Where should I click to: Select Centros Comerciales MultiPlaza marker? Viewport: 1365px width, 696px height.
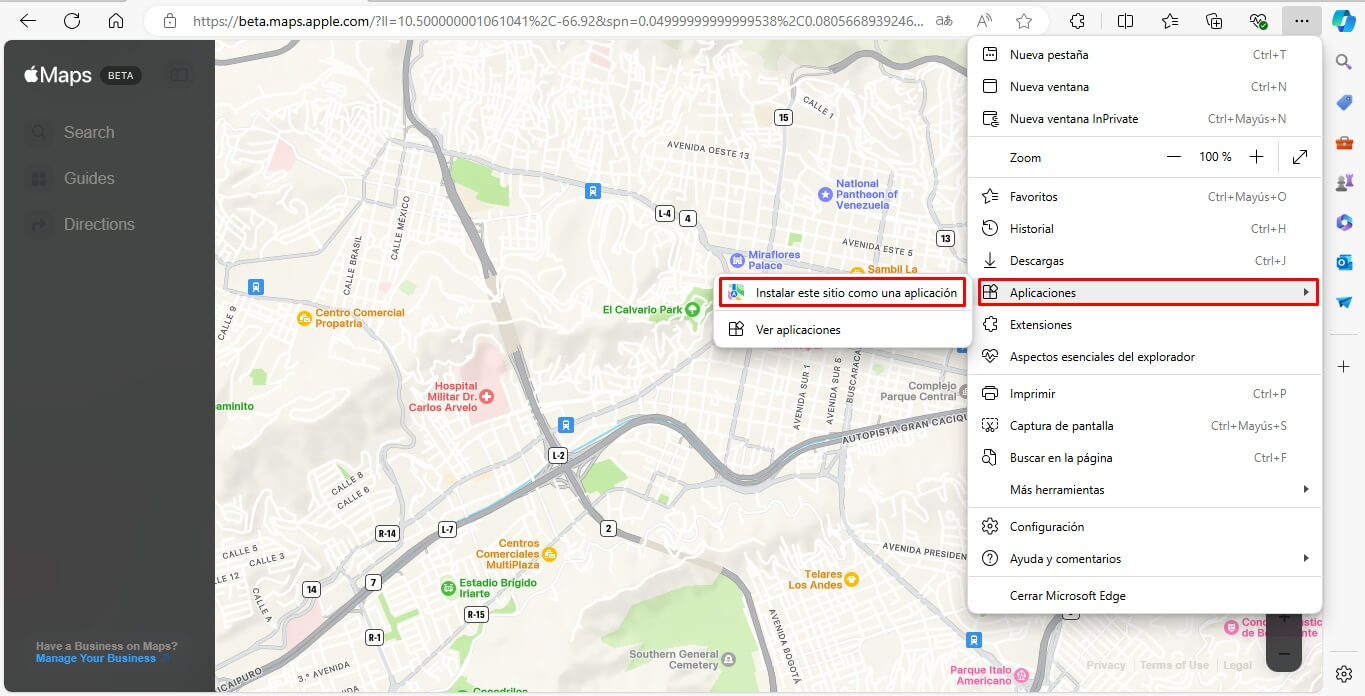(x=549, y=554)
